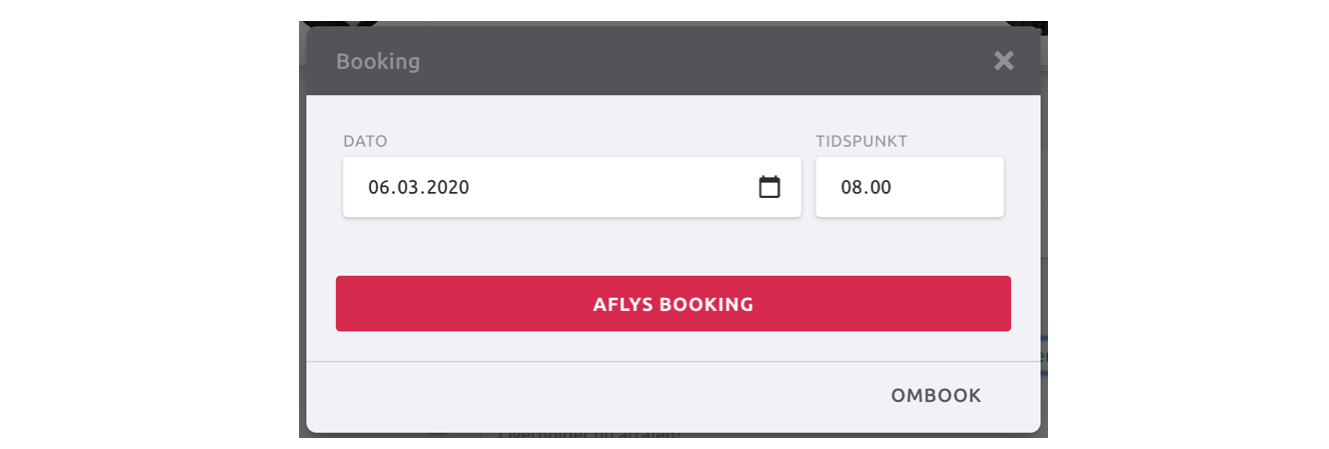Click the date value 06.03.2020
Screen dimensions: 1329x449
tap(419, 187)
